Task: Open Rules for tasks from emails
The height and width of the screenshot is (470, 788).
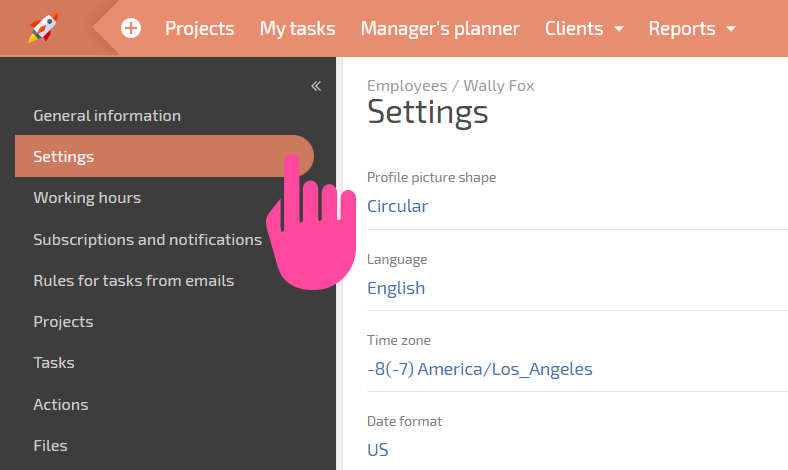Action: 134,280
